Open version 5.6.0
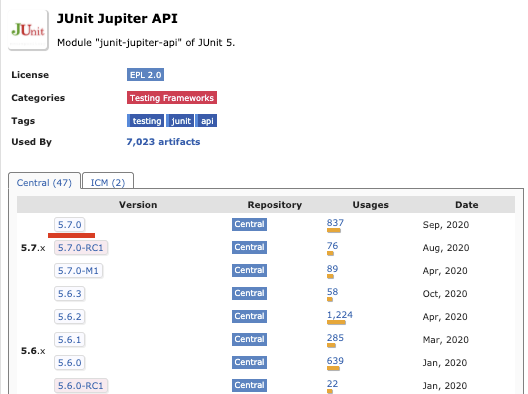The height and width of the screenshot is (394, 528). [69, 363]
